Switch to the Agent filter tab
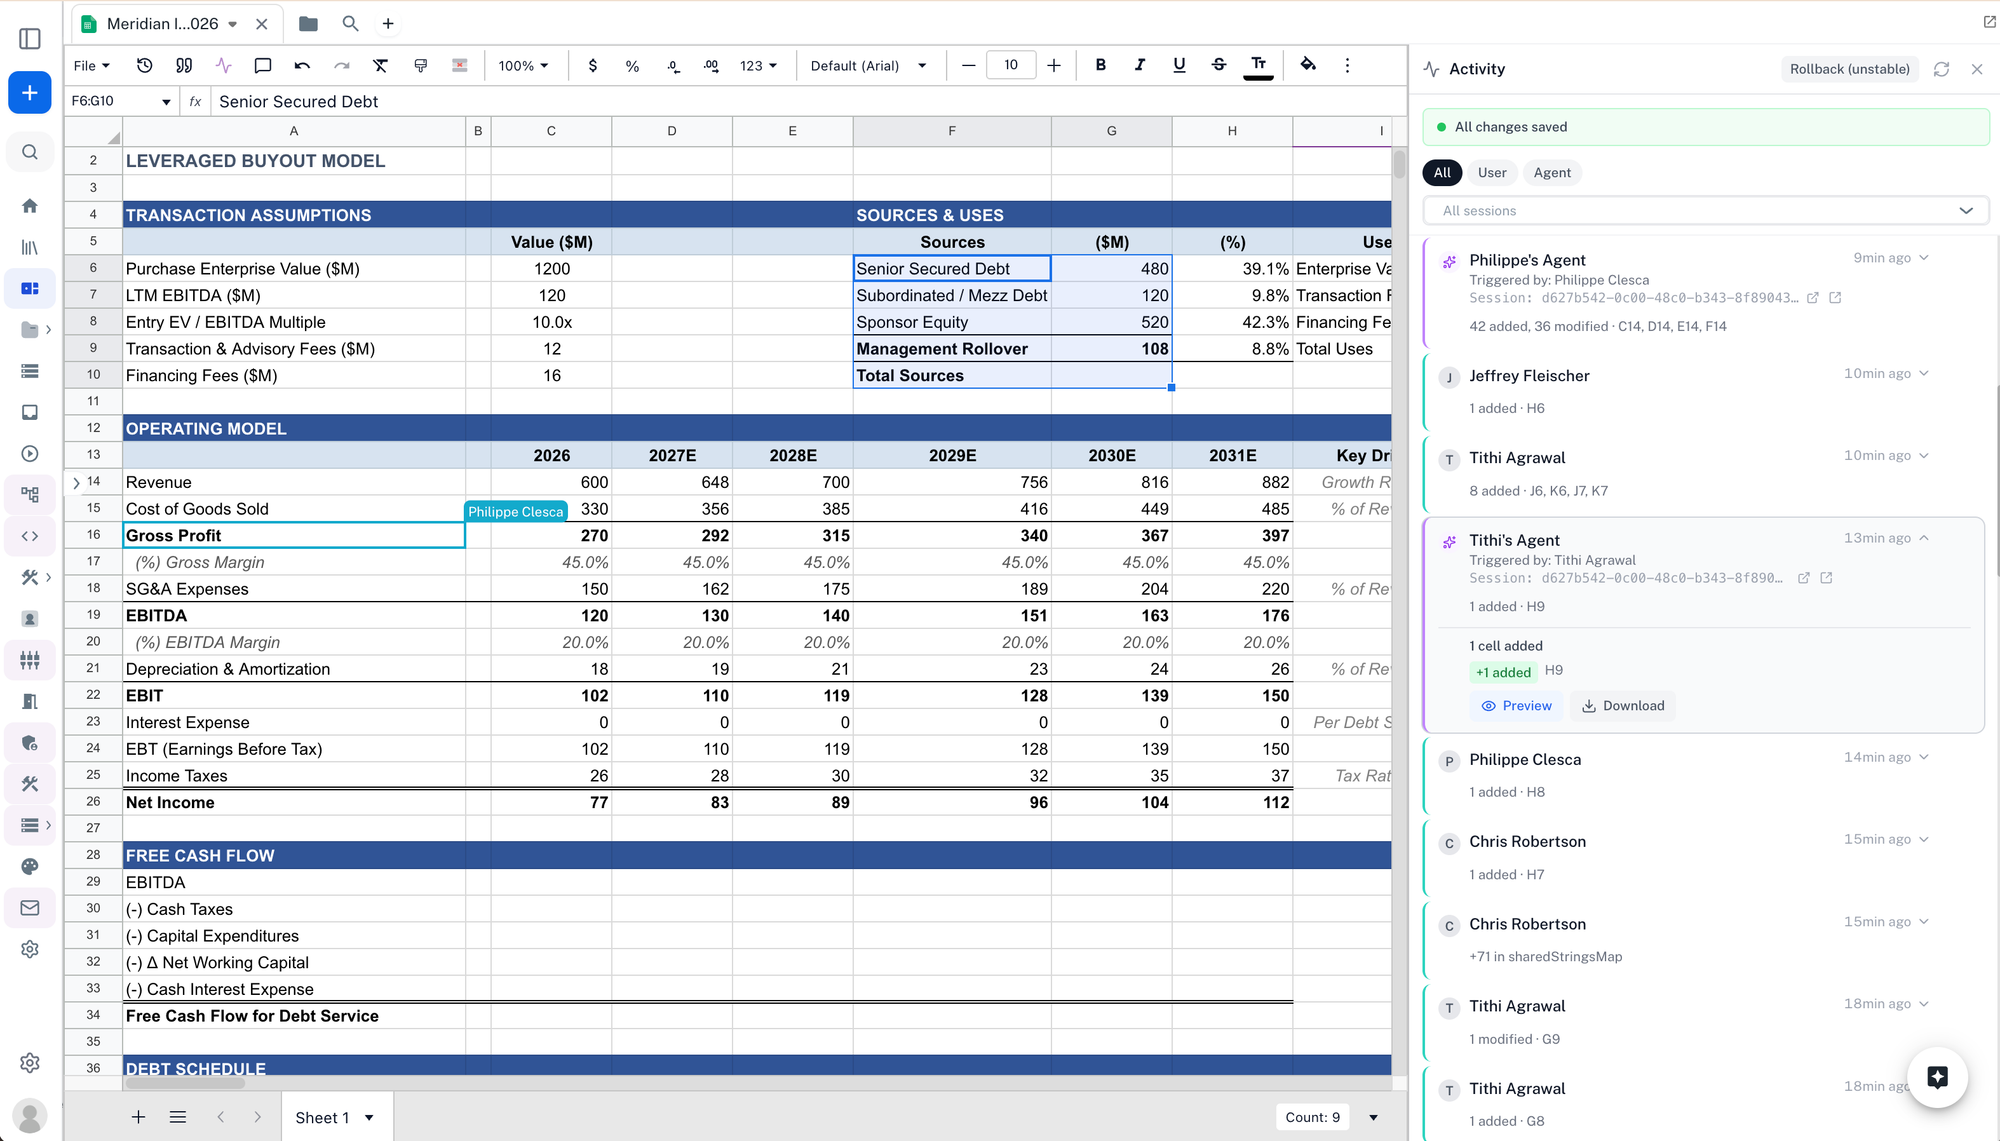2000x1141 pixels. point(1552,172)
